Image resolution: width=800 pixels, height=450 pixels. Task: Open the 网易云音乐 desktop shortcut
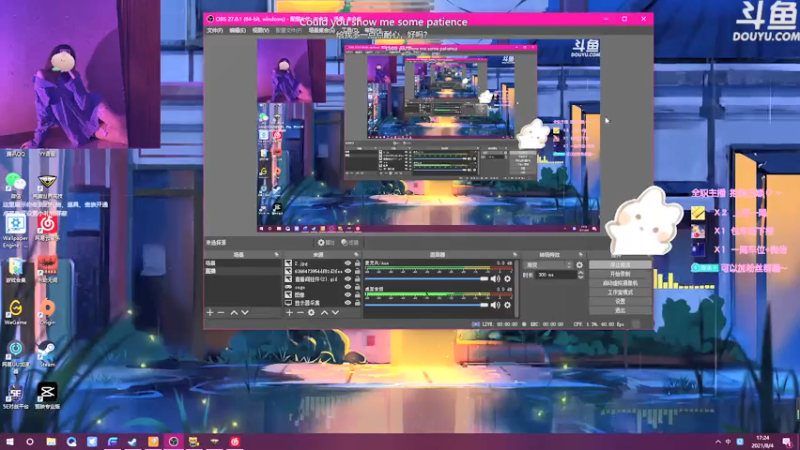[47, 228]
